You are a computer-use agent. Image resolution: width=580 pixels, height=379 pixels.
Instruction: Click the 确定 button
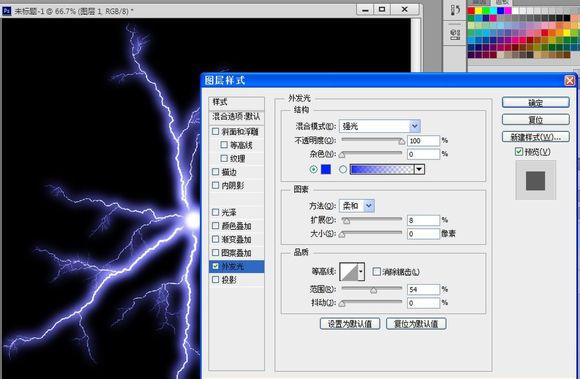(x=535, y=103)
